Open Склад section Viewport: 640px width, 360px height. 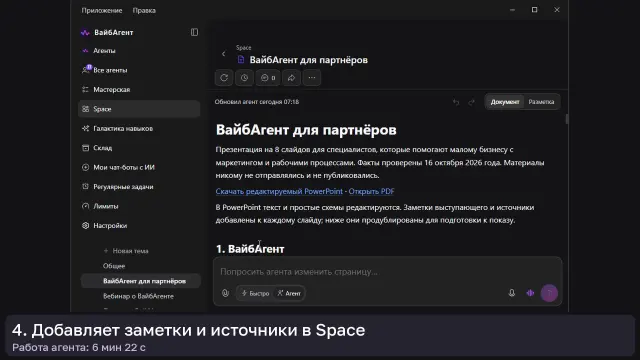click(x=139, y=148)
